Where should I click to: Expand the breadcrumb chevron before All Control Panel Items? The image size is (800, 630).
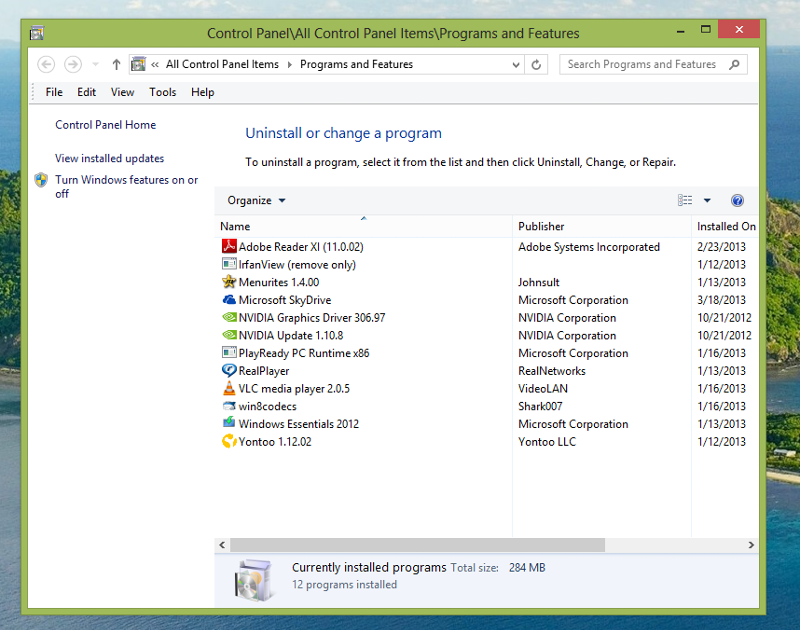[x=155, y=64]
